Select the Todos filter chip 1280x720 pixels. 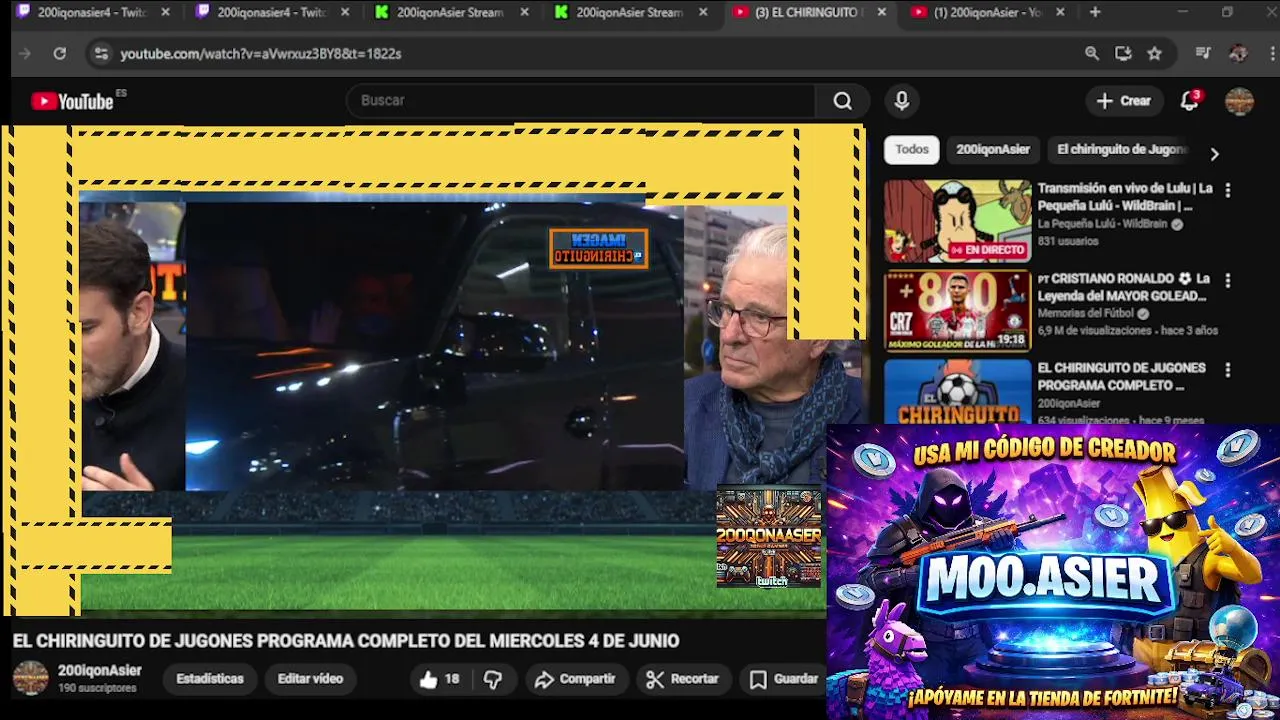click(x=912, y=149)
